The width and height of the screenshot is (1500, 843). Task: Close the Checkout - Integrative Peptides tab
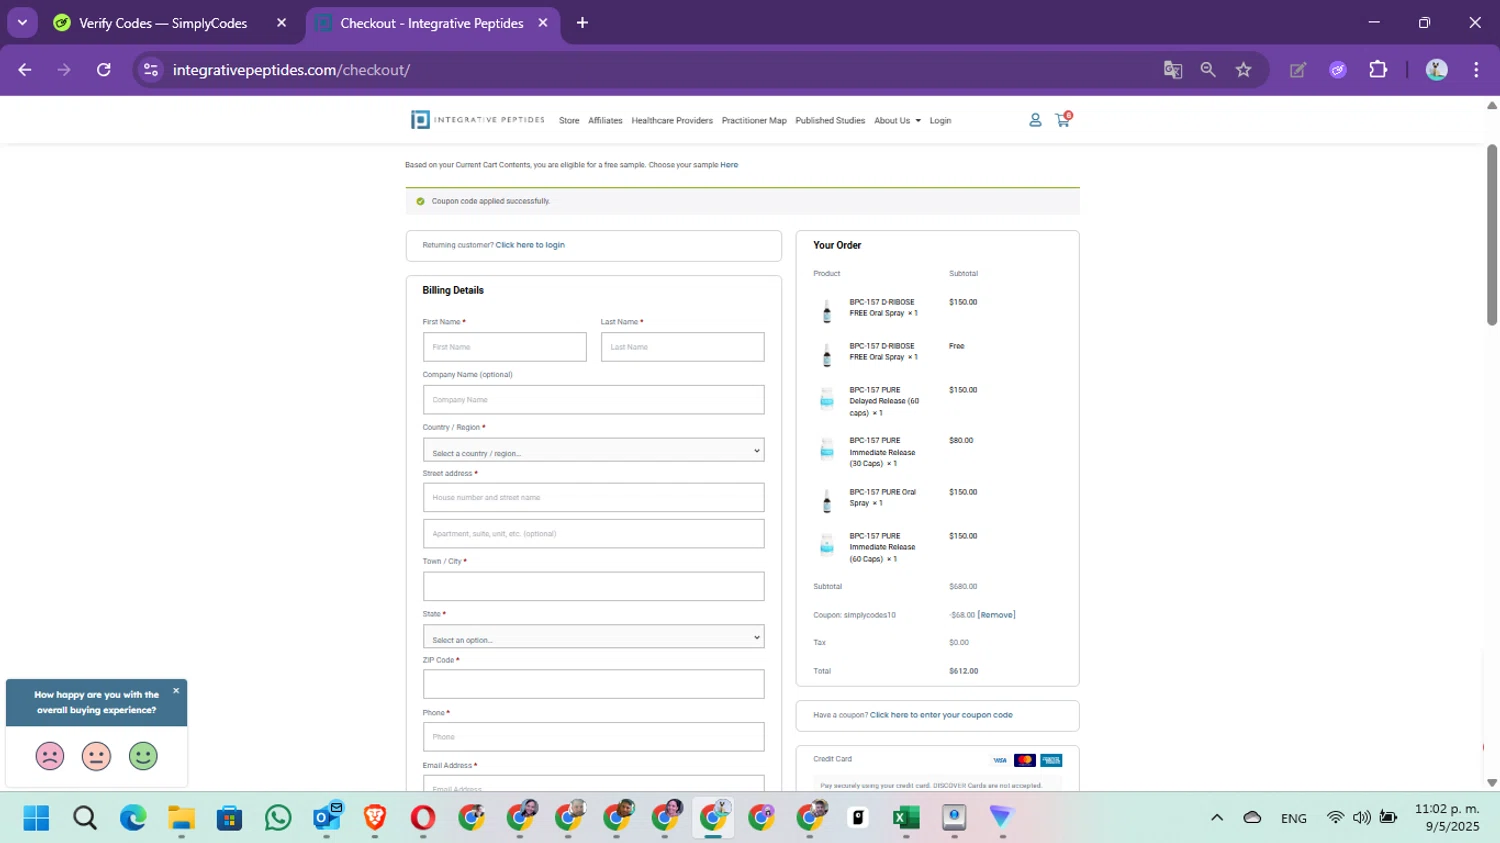543,23
